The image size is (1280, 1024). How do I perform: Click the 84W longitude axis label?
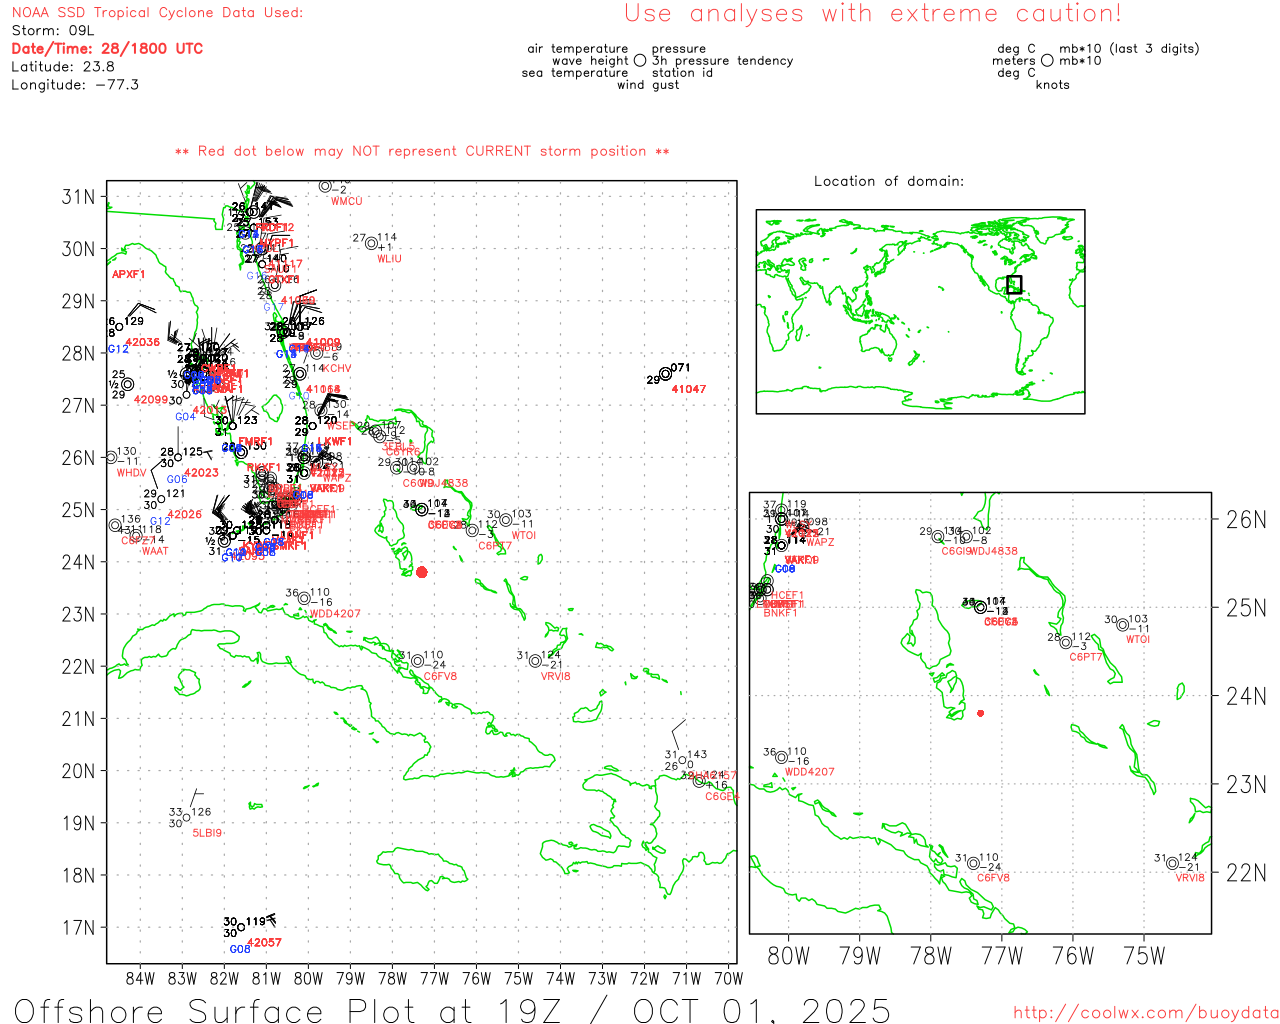141,978
